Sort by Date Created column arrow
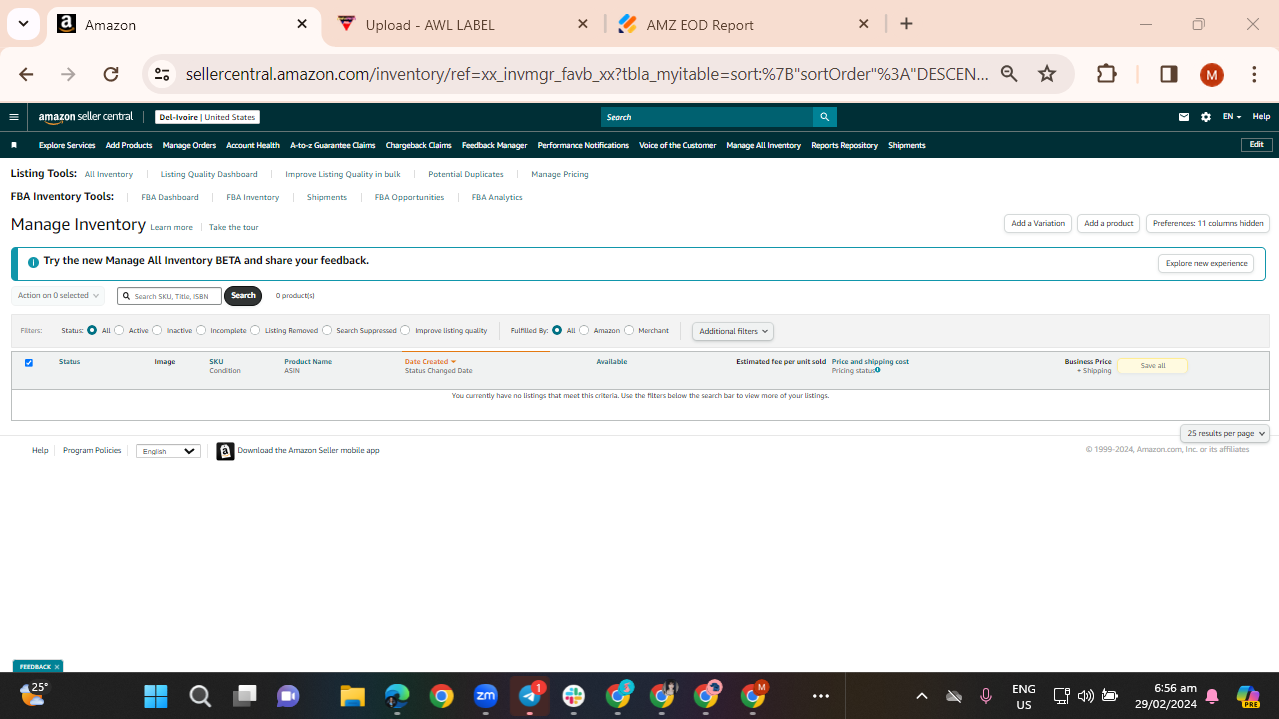This screenshot has width=1279, height=719. pos(453,362)
